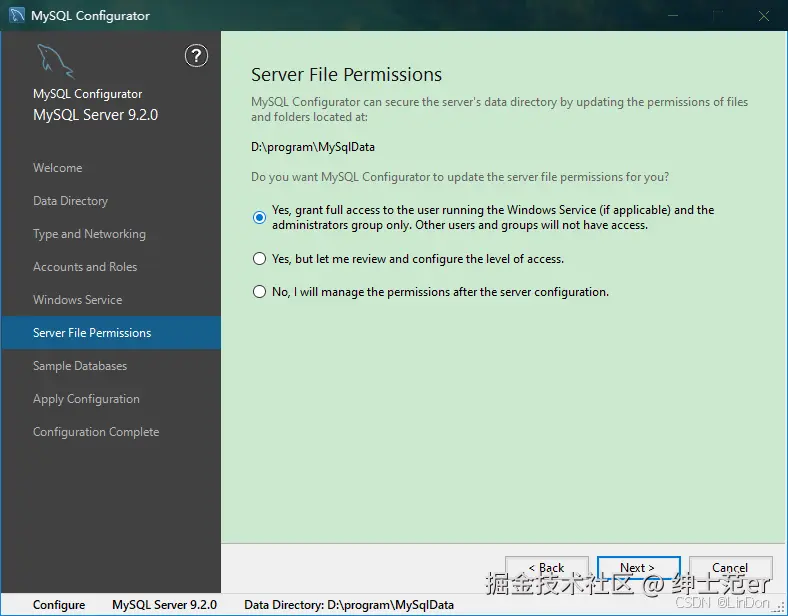Click the < Back button
Screen dimensions: 788x616
click(x=547, y=568)
